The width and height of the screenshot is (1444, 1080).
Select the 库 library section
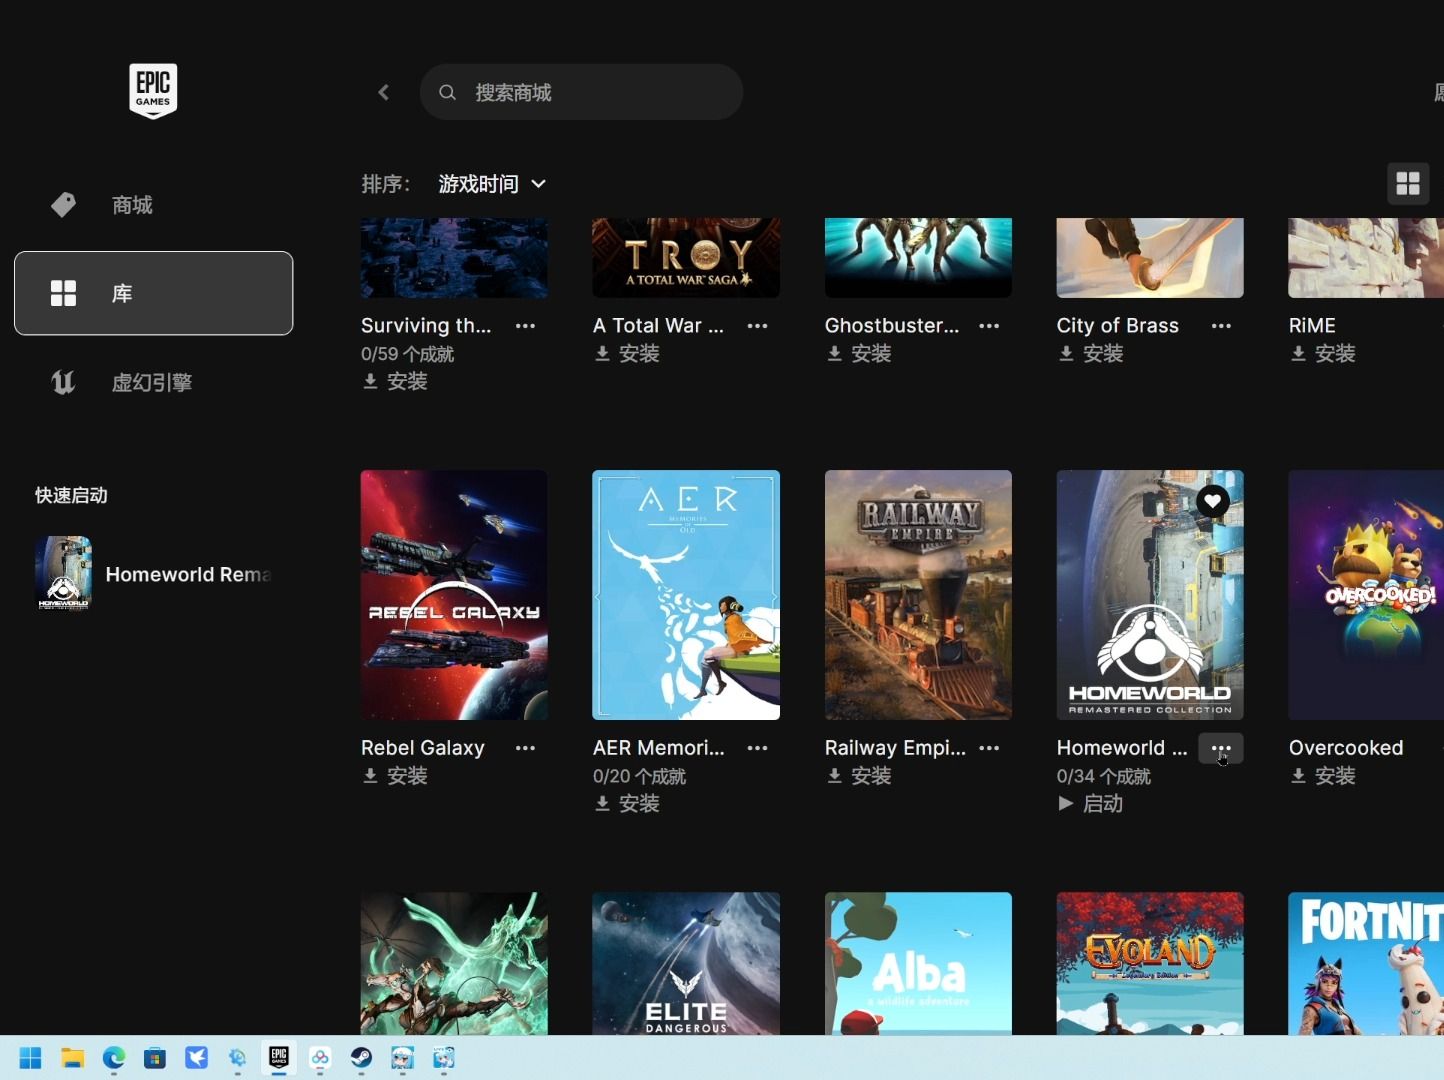click(153, 293)
